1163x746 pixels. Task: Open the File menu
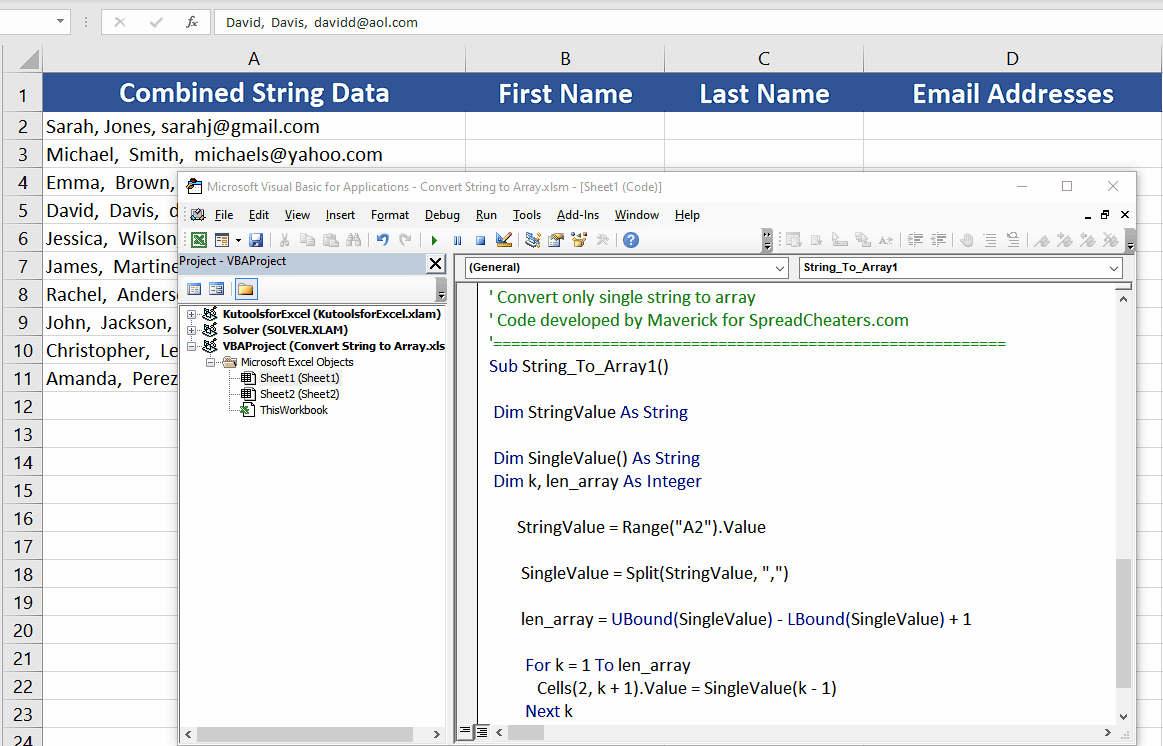[224, 215]
